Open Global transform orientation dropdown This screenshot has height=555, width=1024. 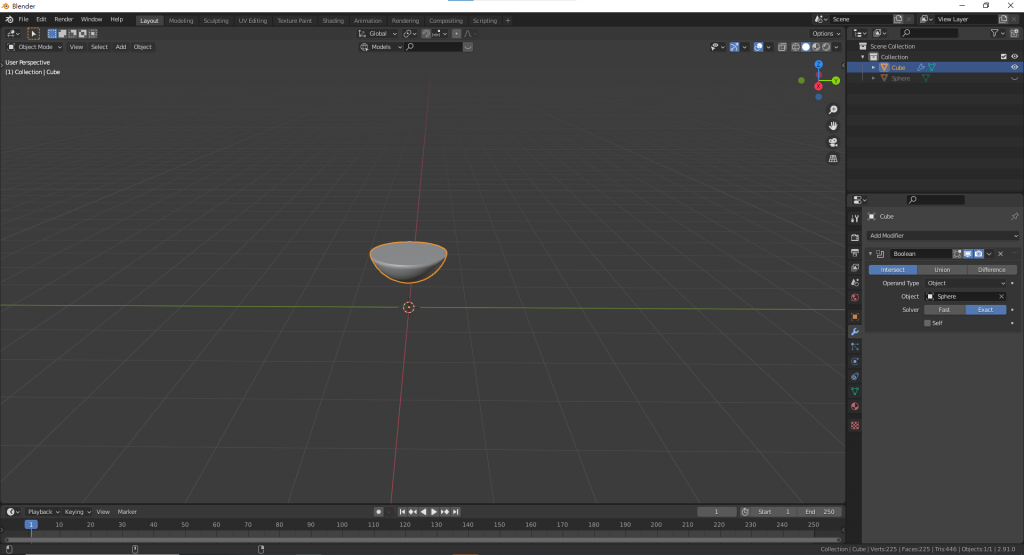click(377, 34)
